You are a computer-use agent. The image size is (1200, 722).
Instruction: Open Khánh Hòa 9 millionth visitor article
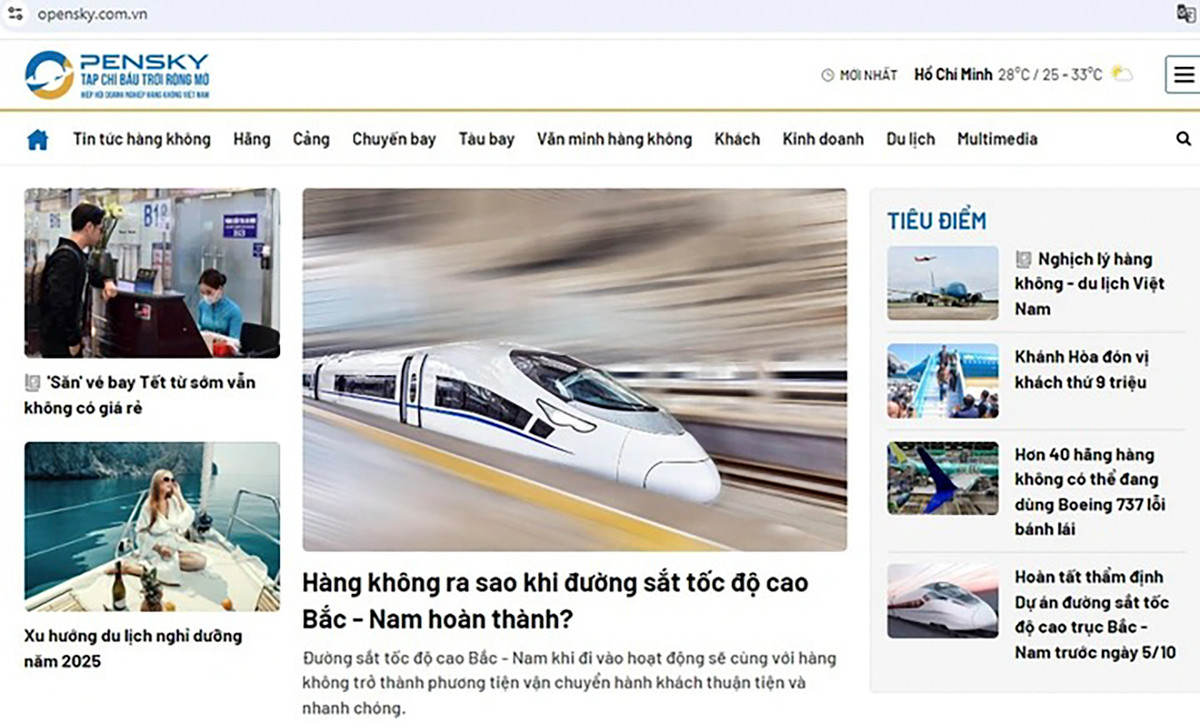click(x=1080, y=370)
